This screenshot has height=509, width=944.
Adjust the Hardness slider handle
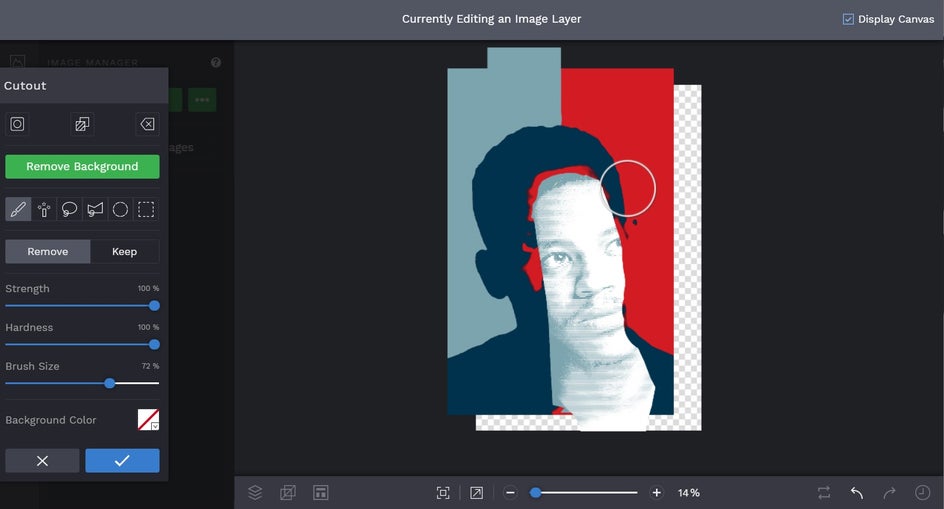click(154, 345)
